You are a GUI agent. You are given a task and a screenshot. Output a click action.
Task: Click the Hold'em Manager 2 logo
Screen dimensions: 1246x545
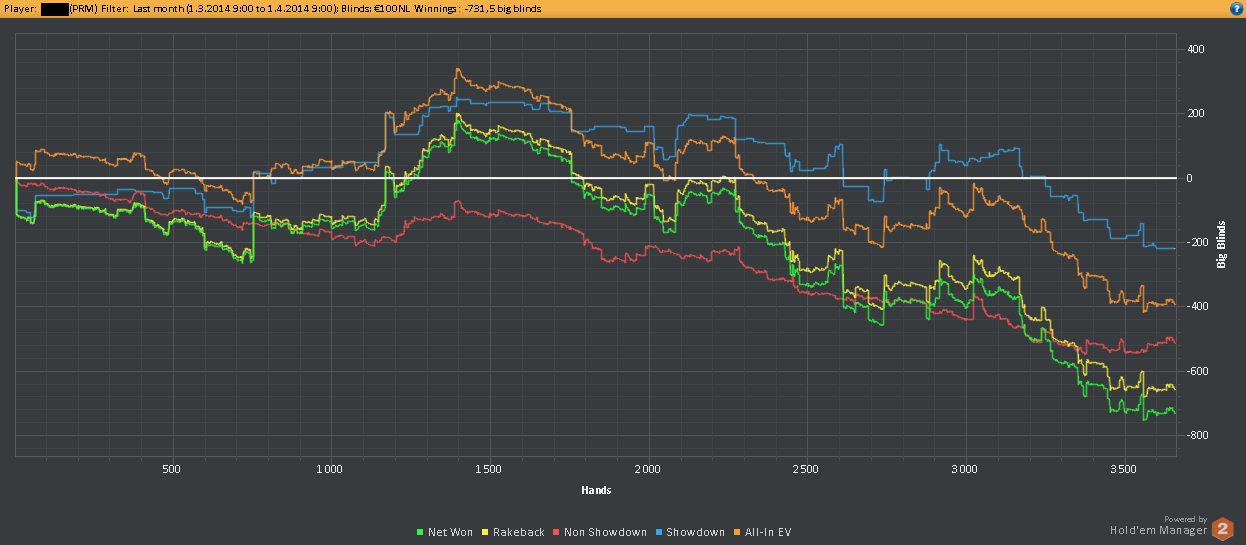pyautogui.click(x=1223, y=529)
